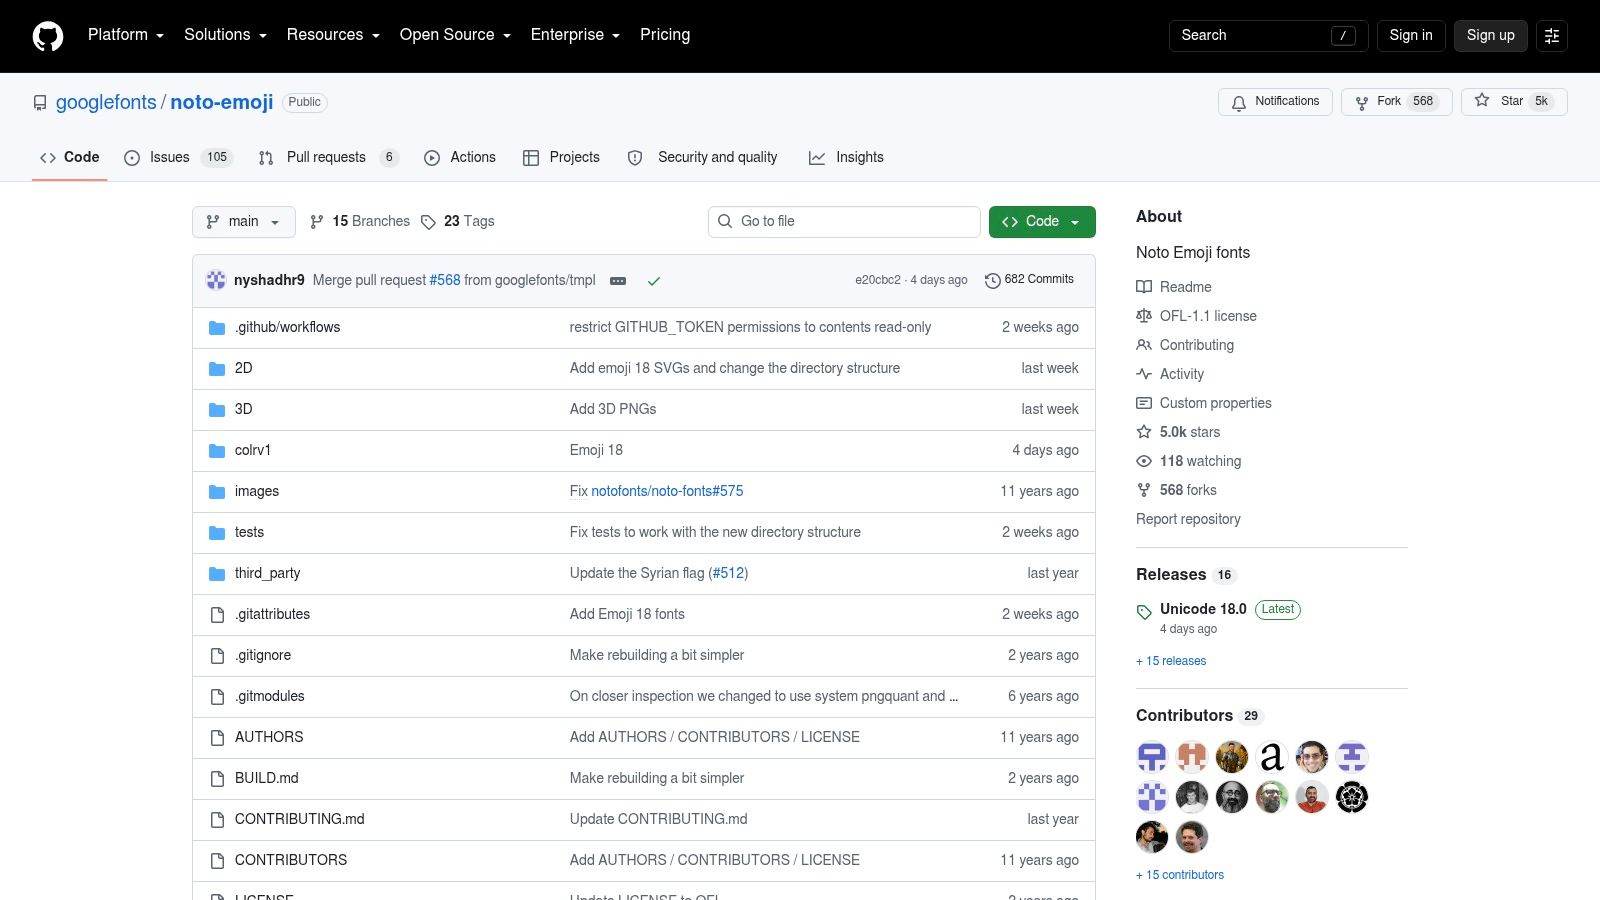Expand the green Code dropdown button
This screenshot has height=900, width=1600.
[x=1042, y=222]
